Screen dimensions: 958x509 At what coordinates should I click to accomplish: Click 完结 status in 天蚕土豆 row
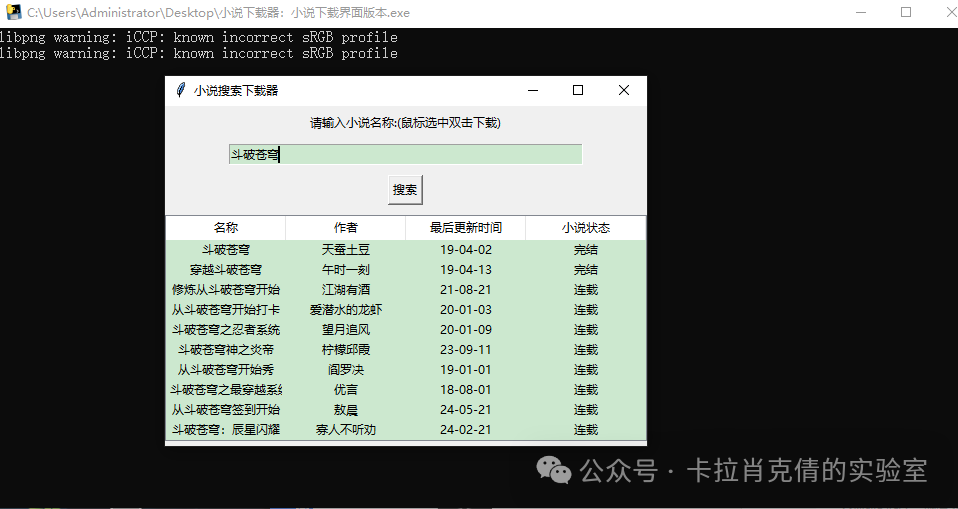tap(585, 250)
